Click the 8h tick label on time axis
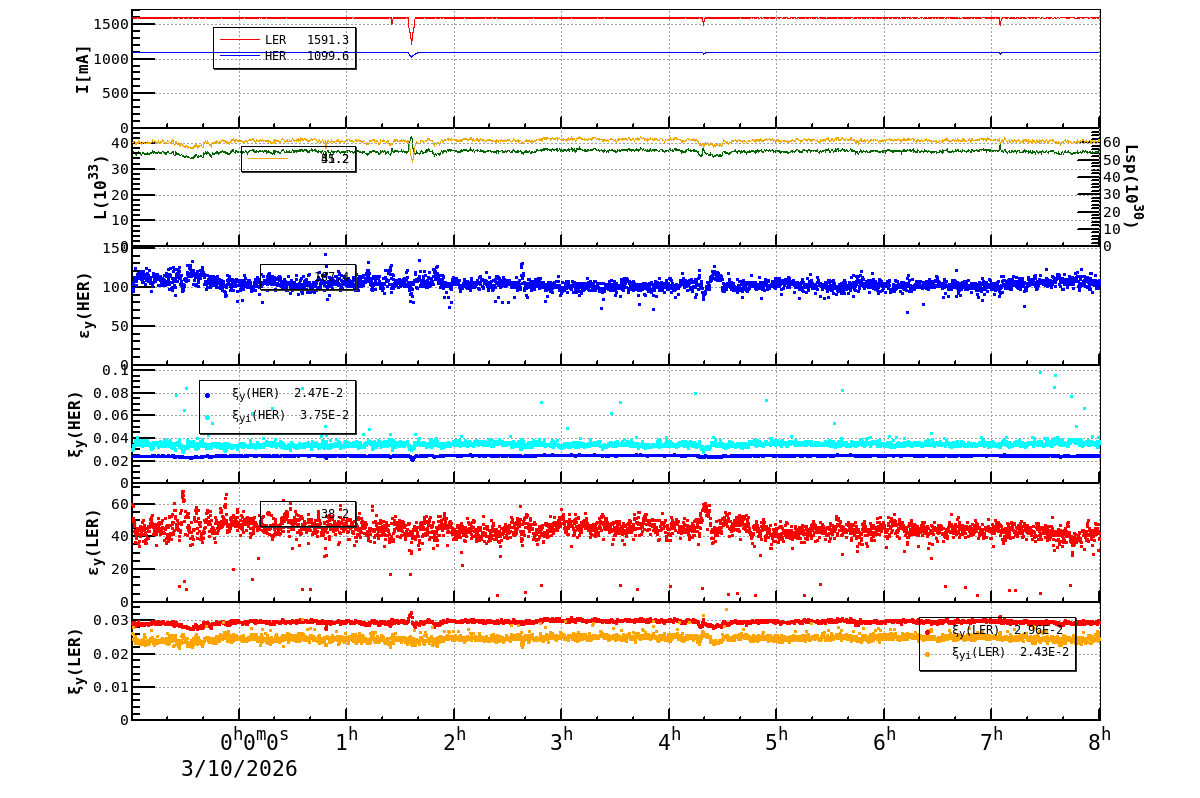This screenshot has height=798, width=1200. (1100, 741)
